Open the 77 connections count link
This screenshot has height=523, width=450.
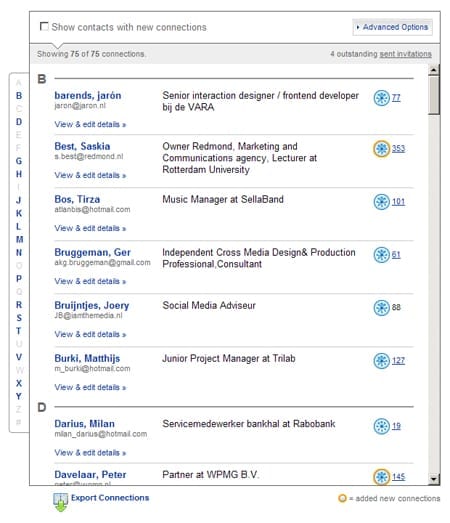[x=396, y=98]
